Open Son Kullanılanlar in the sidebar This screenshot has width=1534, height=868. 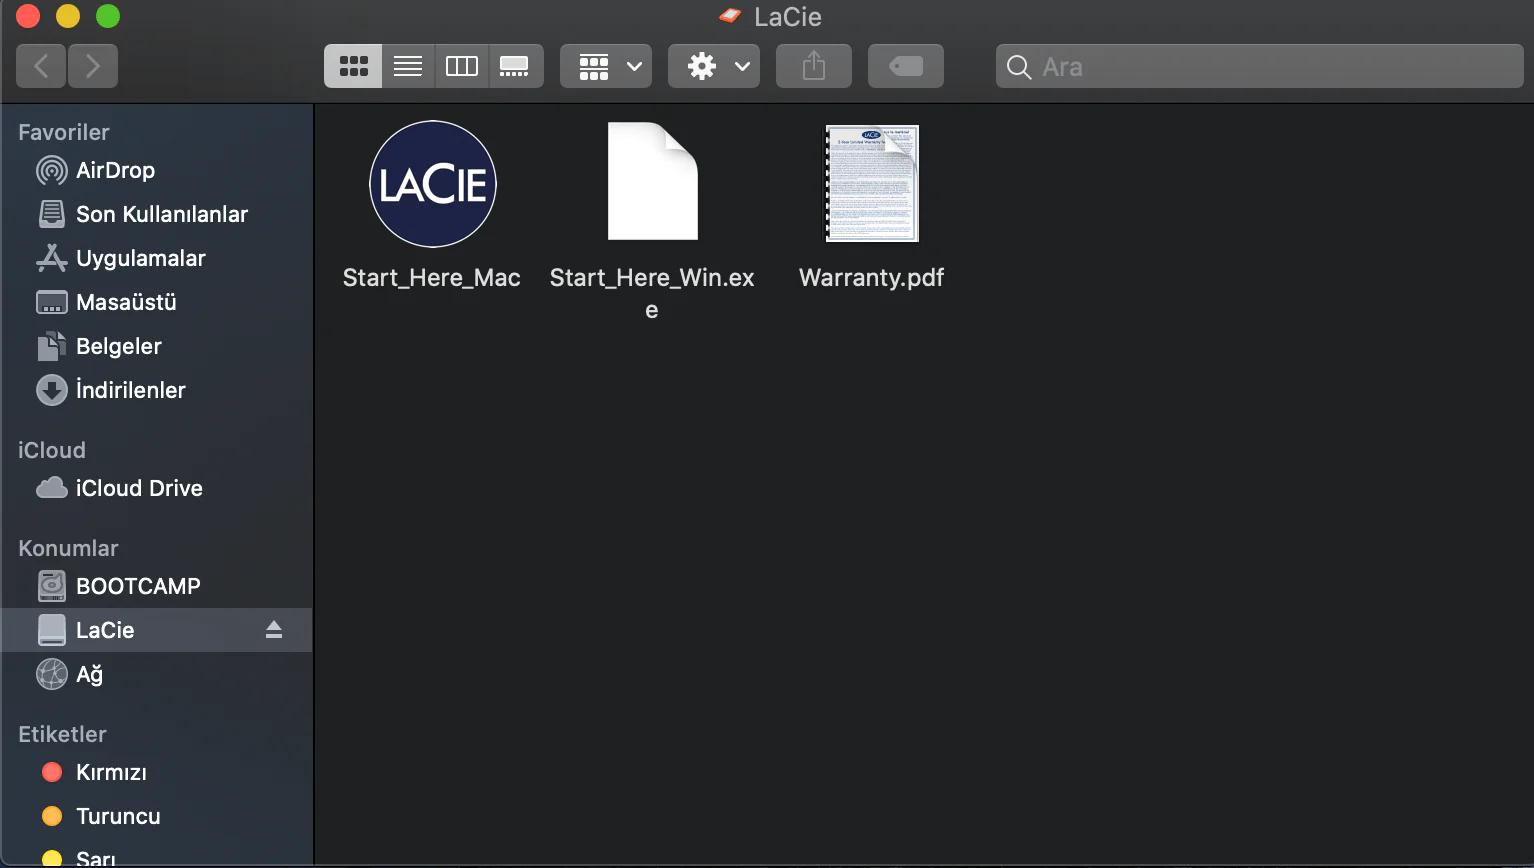(x=157, y=214)
